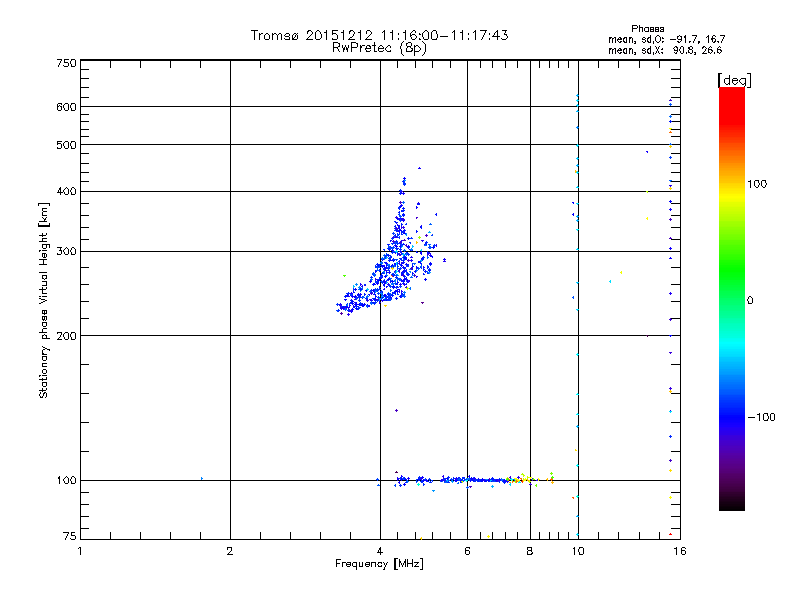Click the x-axis tick label '16'
Screen dimensions: 800x600
pos(680,551)
